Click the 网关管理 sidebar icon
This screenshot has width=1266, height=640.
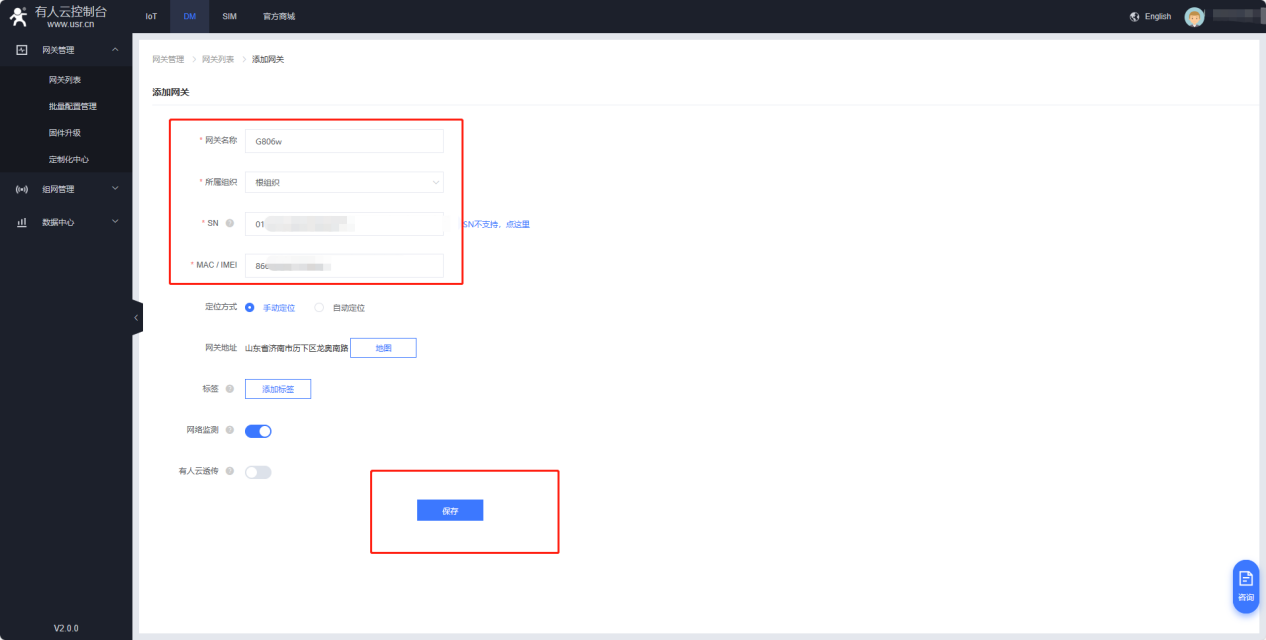(22, 50)
